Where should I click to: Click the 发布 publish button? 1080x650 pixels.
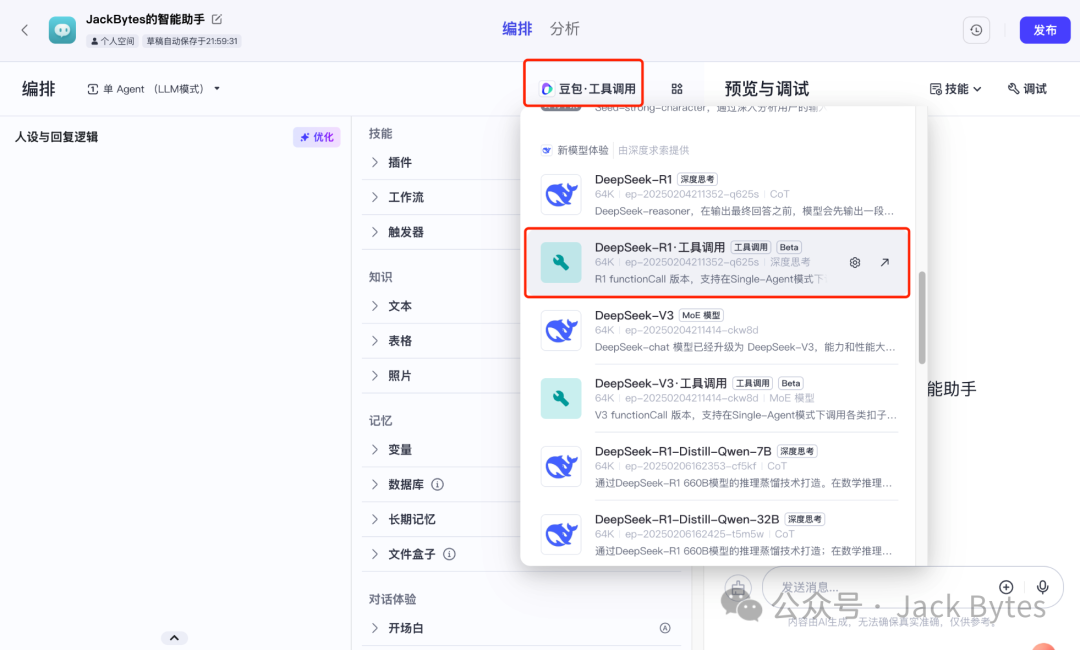1045,30
